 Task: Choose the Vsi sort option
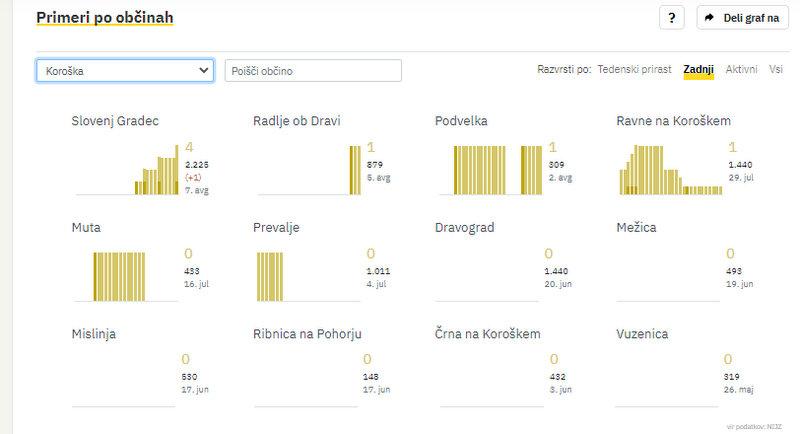[x=776, y=69]
